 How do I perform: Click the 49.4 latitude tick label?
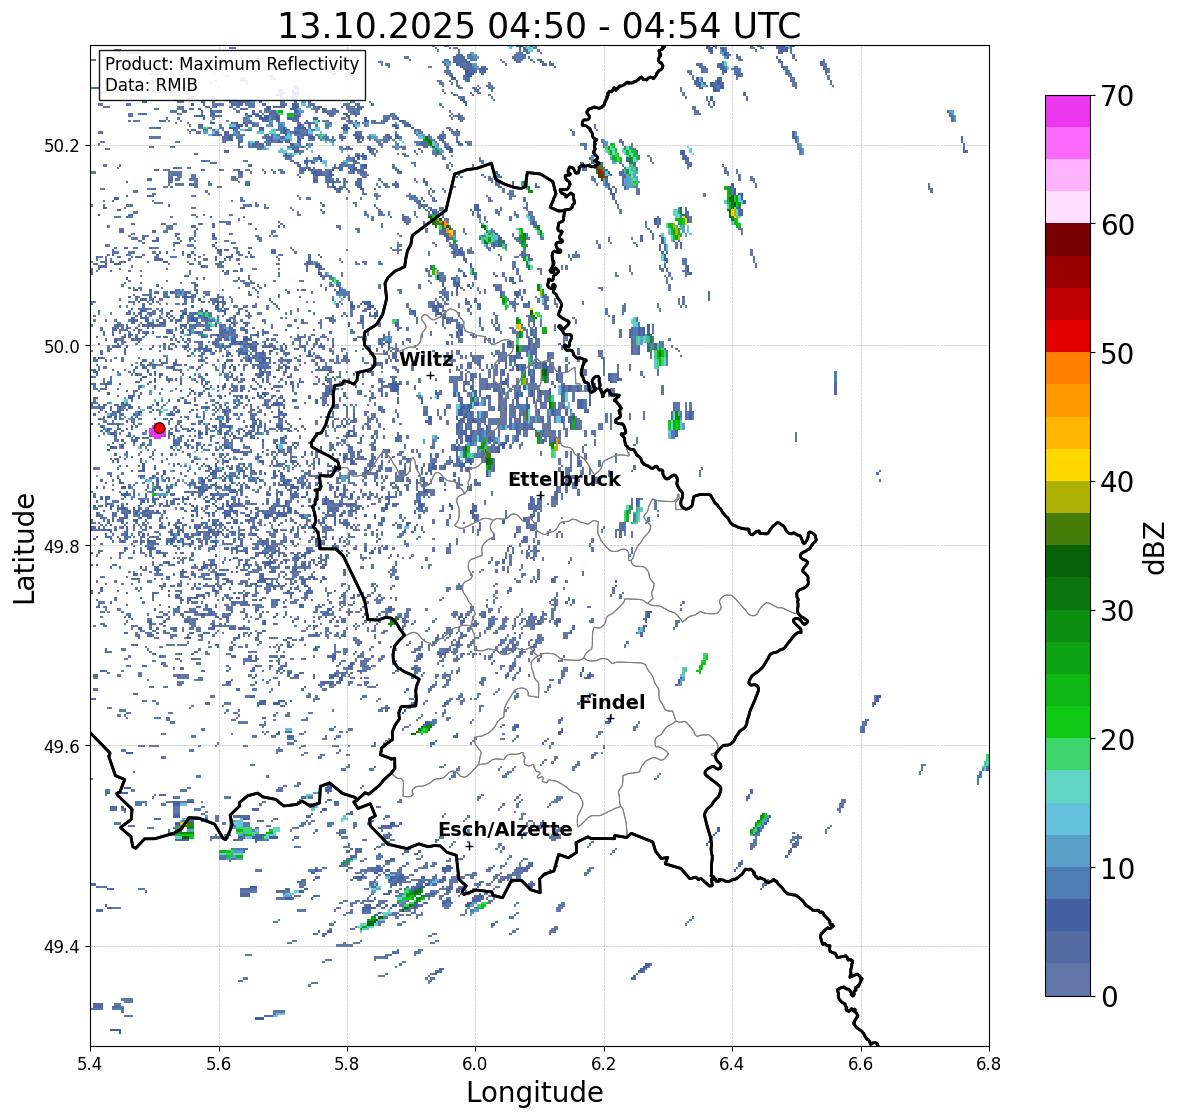[x=64, y=947]
